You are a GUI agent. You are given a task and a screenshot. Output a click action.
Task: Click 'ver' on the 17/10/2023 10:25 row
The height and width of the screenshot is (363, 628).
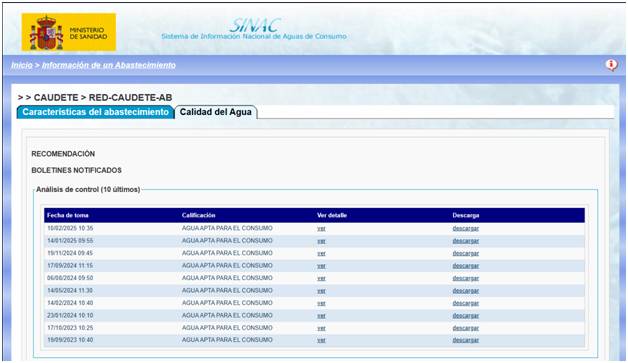tap(321, 328)
